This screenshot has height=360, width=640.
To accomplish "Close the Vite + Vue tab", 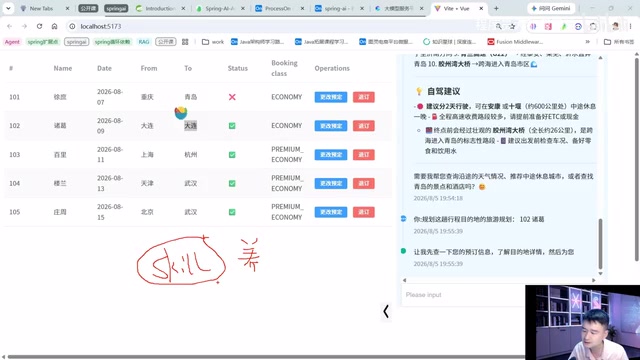I will pos(481,8).
